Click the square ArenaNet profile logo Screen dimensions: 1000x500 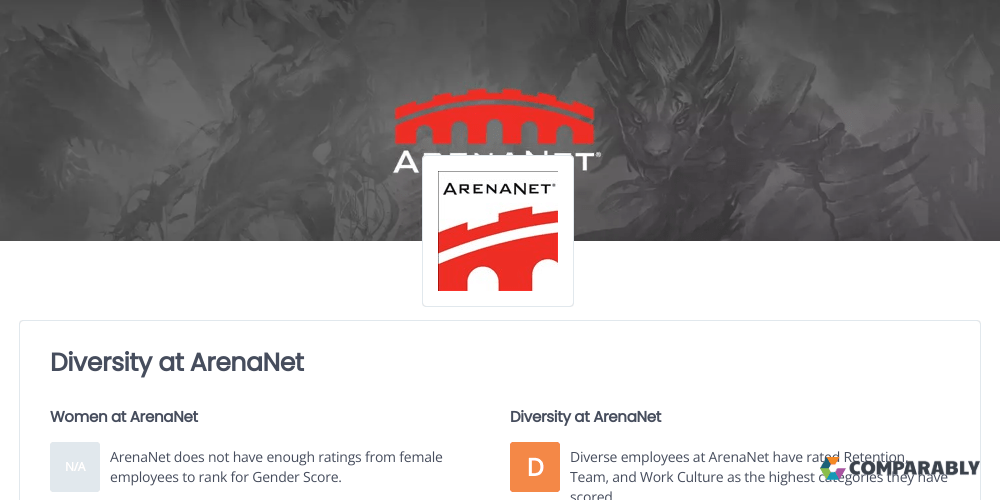coord(497,231)
